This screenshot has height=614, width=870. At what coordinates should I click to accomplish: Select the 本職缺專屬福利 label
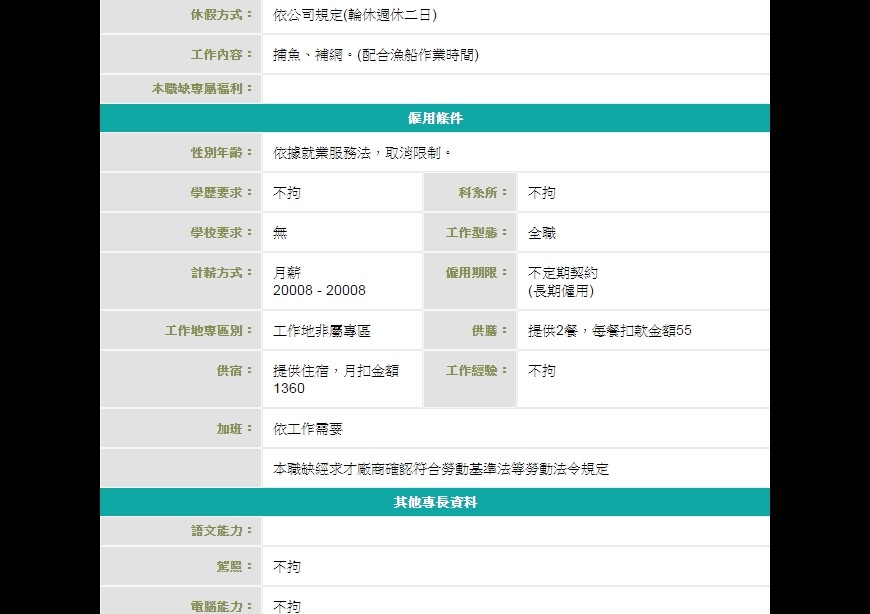click(203, 89)
